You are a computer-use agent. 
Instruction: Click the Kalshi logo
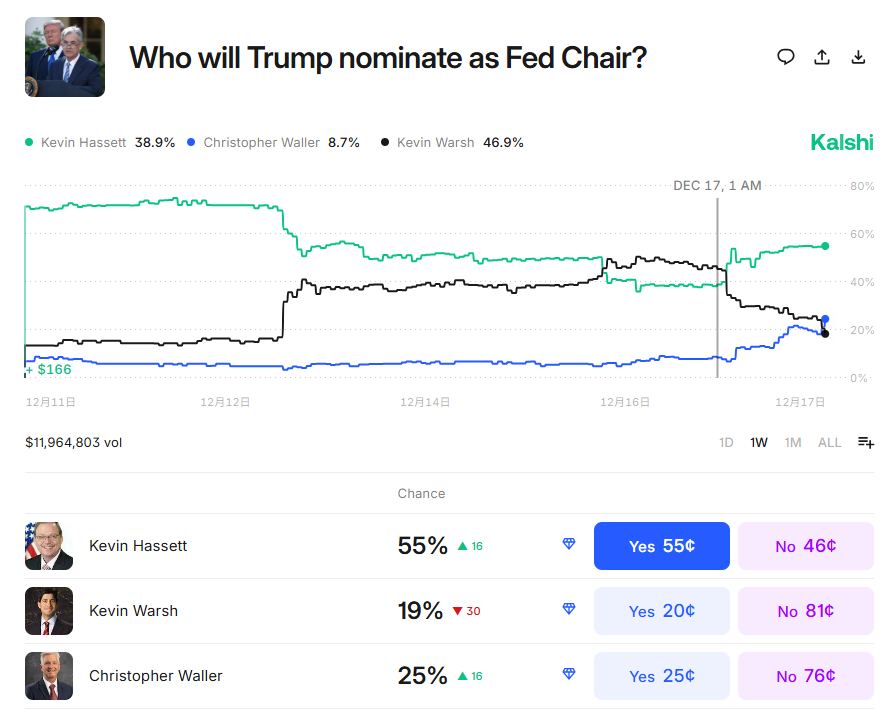(841, 142)
